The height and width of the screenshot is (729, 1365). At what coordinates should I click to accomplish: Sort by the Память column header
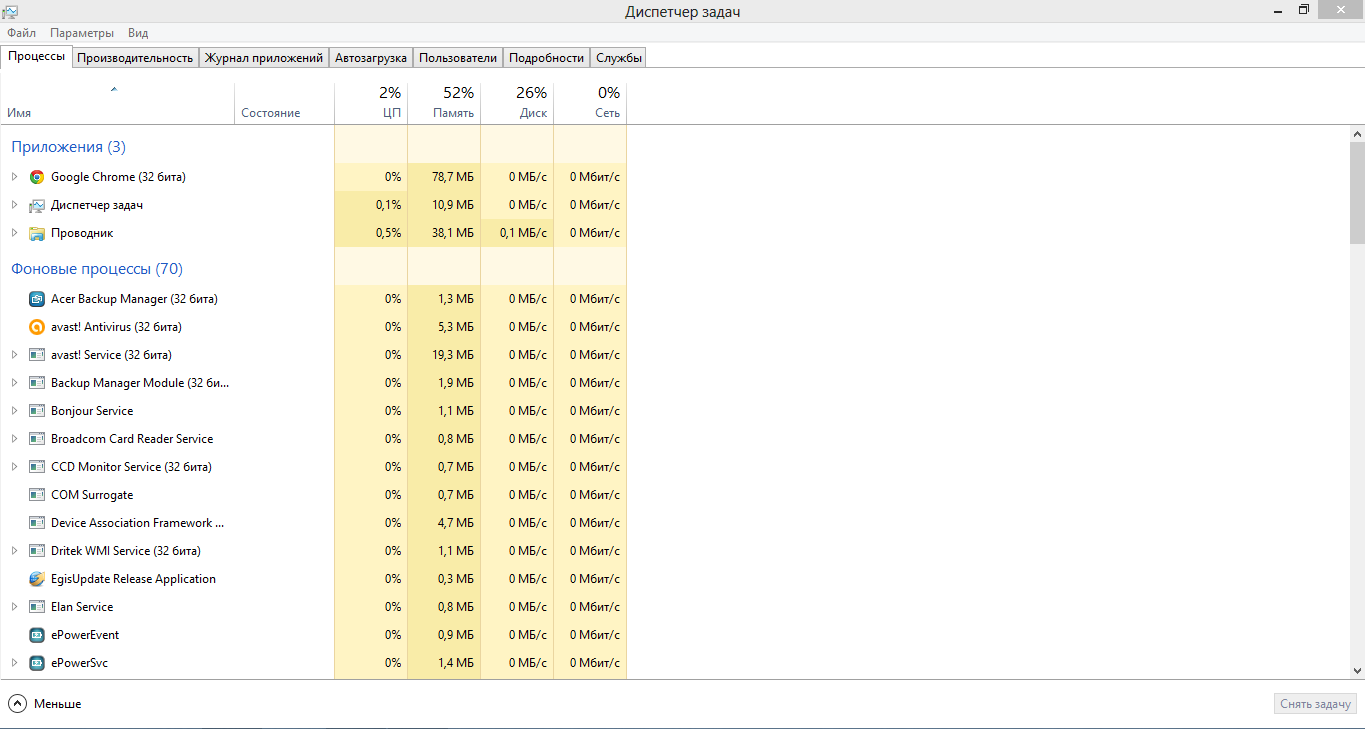[444, 103]
